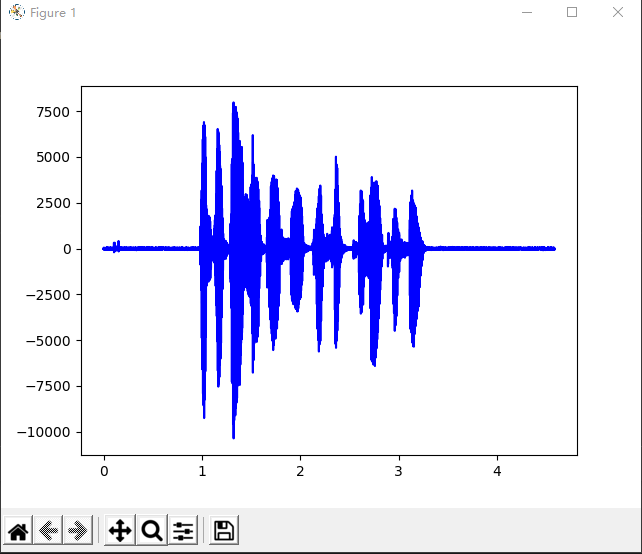Click the x-axis tick label 1
Screen dimensions: 642x554
pyautogui.click(x=202, y=472)
